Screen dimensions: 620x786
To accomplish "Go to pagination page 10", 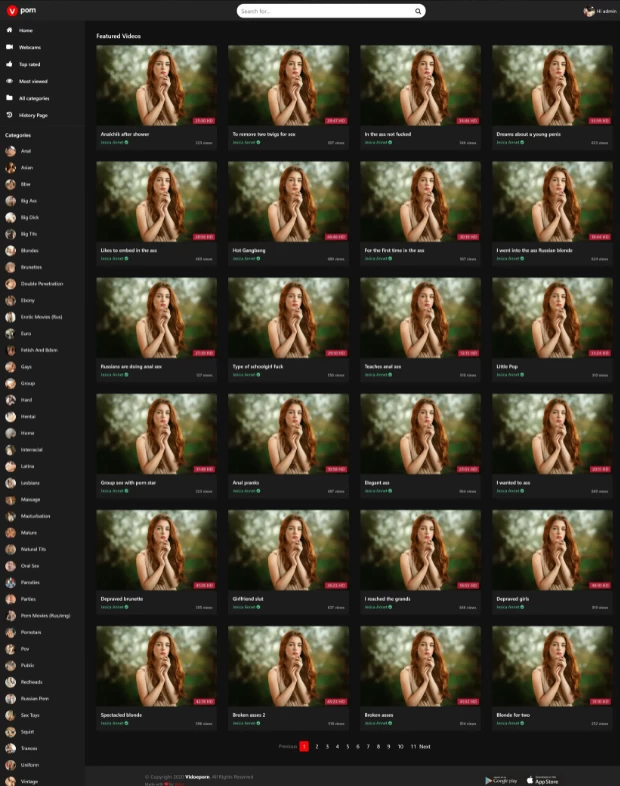I will [x=400, y=746].
